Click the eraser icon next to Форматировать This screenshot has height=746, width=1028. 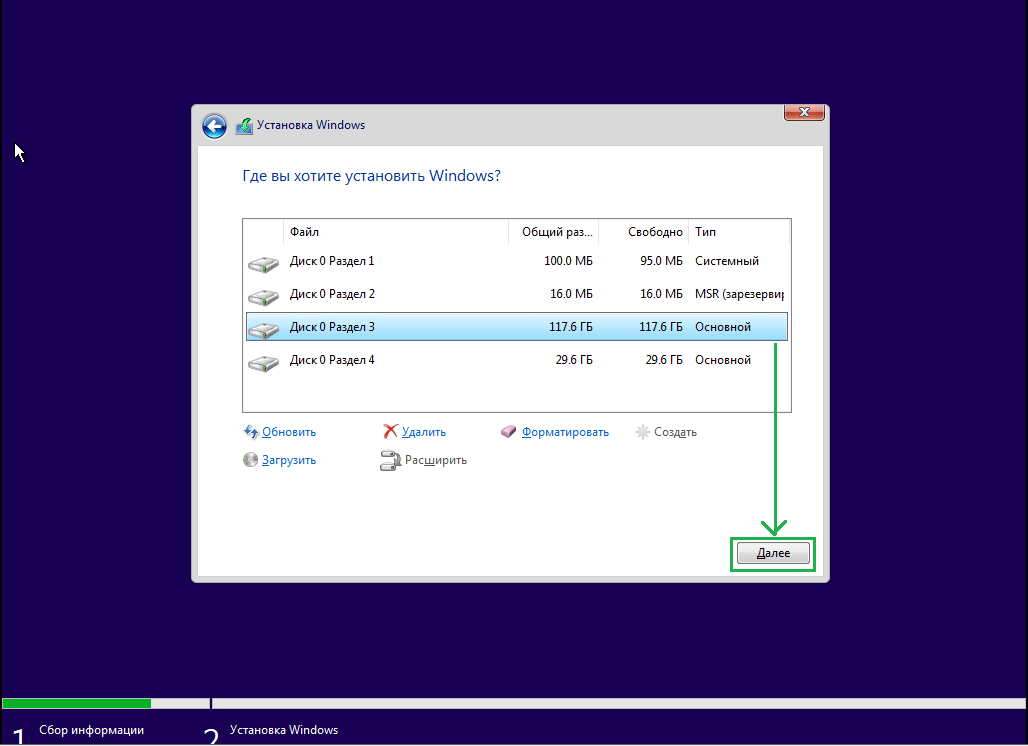point(508,431)
